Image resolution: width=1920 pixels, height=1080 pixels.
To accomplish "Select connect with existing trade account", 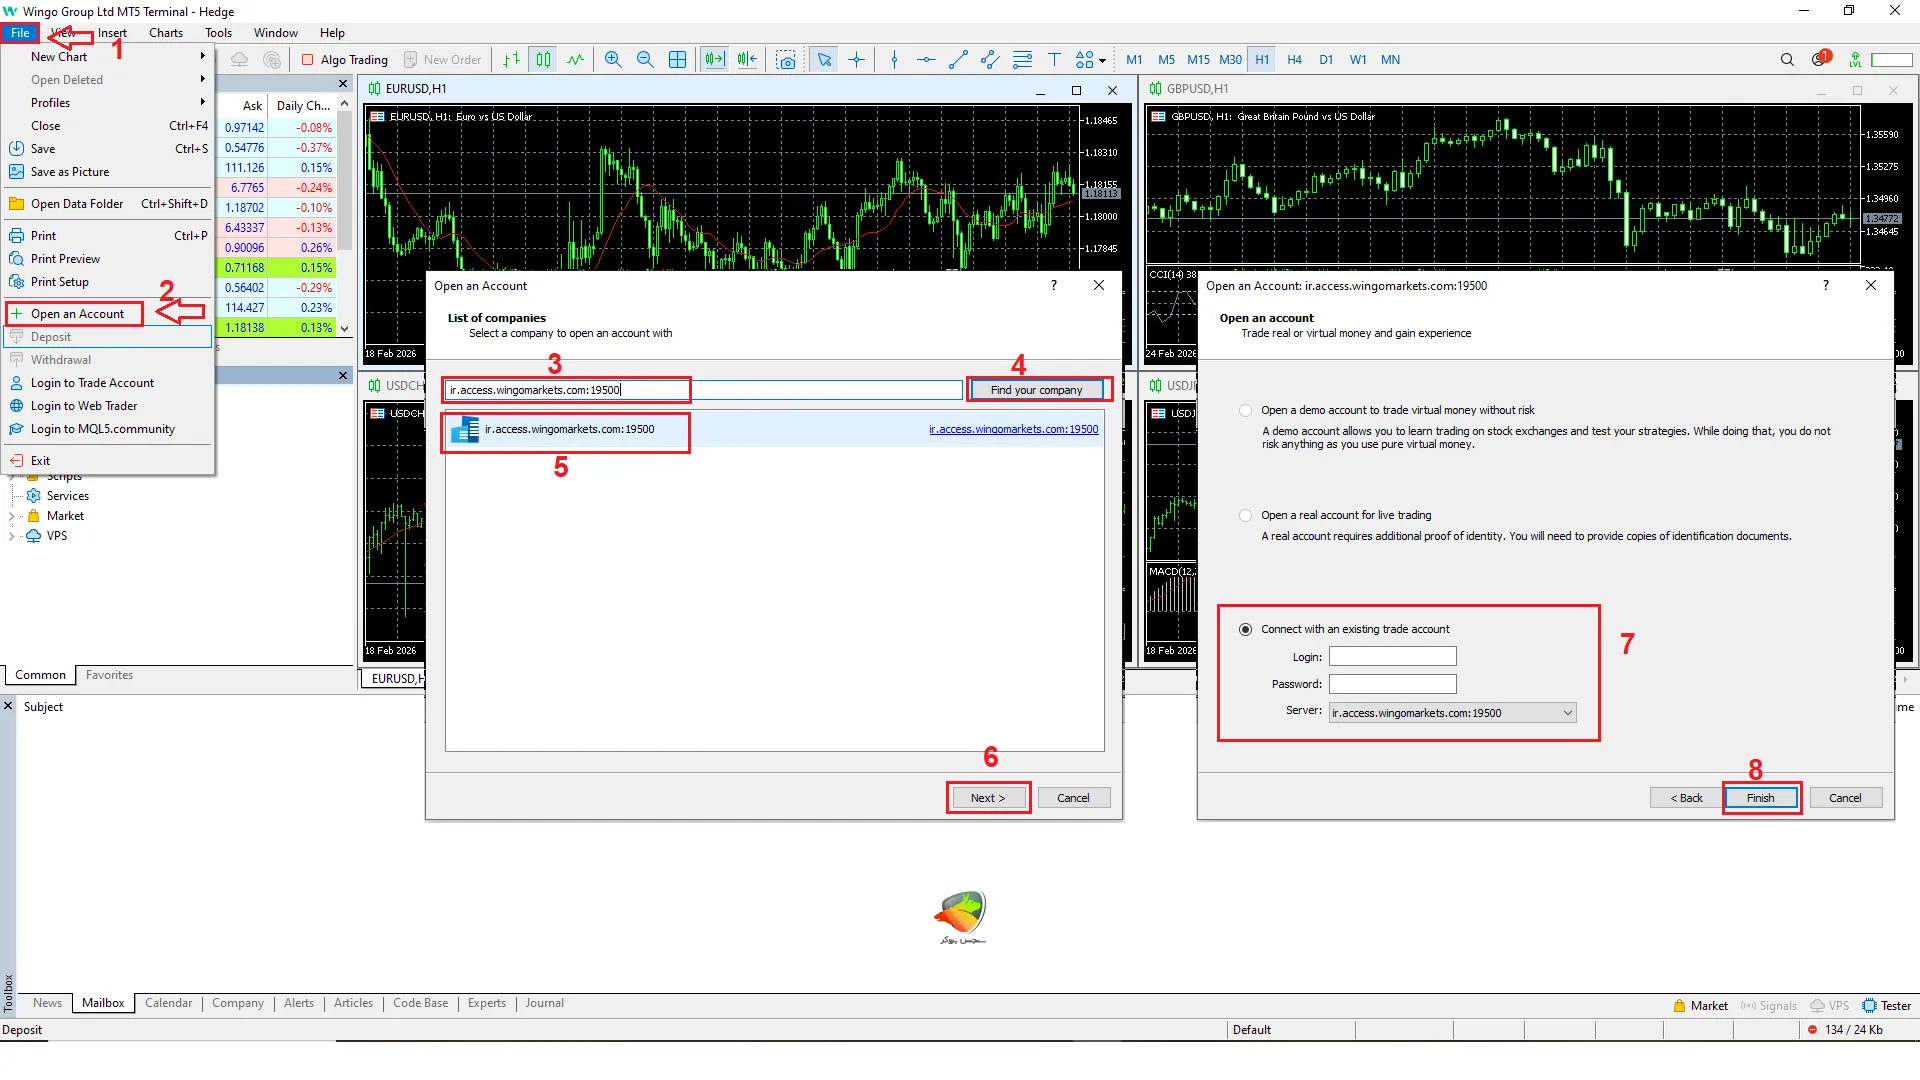I will point(1245,629).
